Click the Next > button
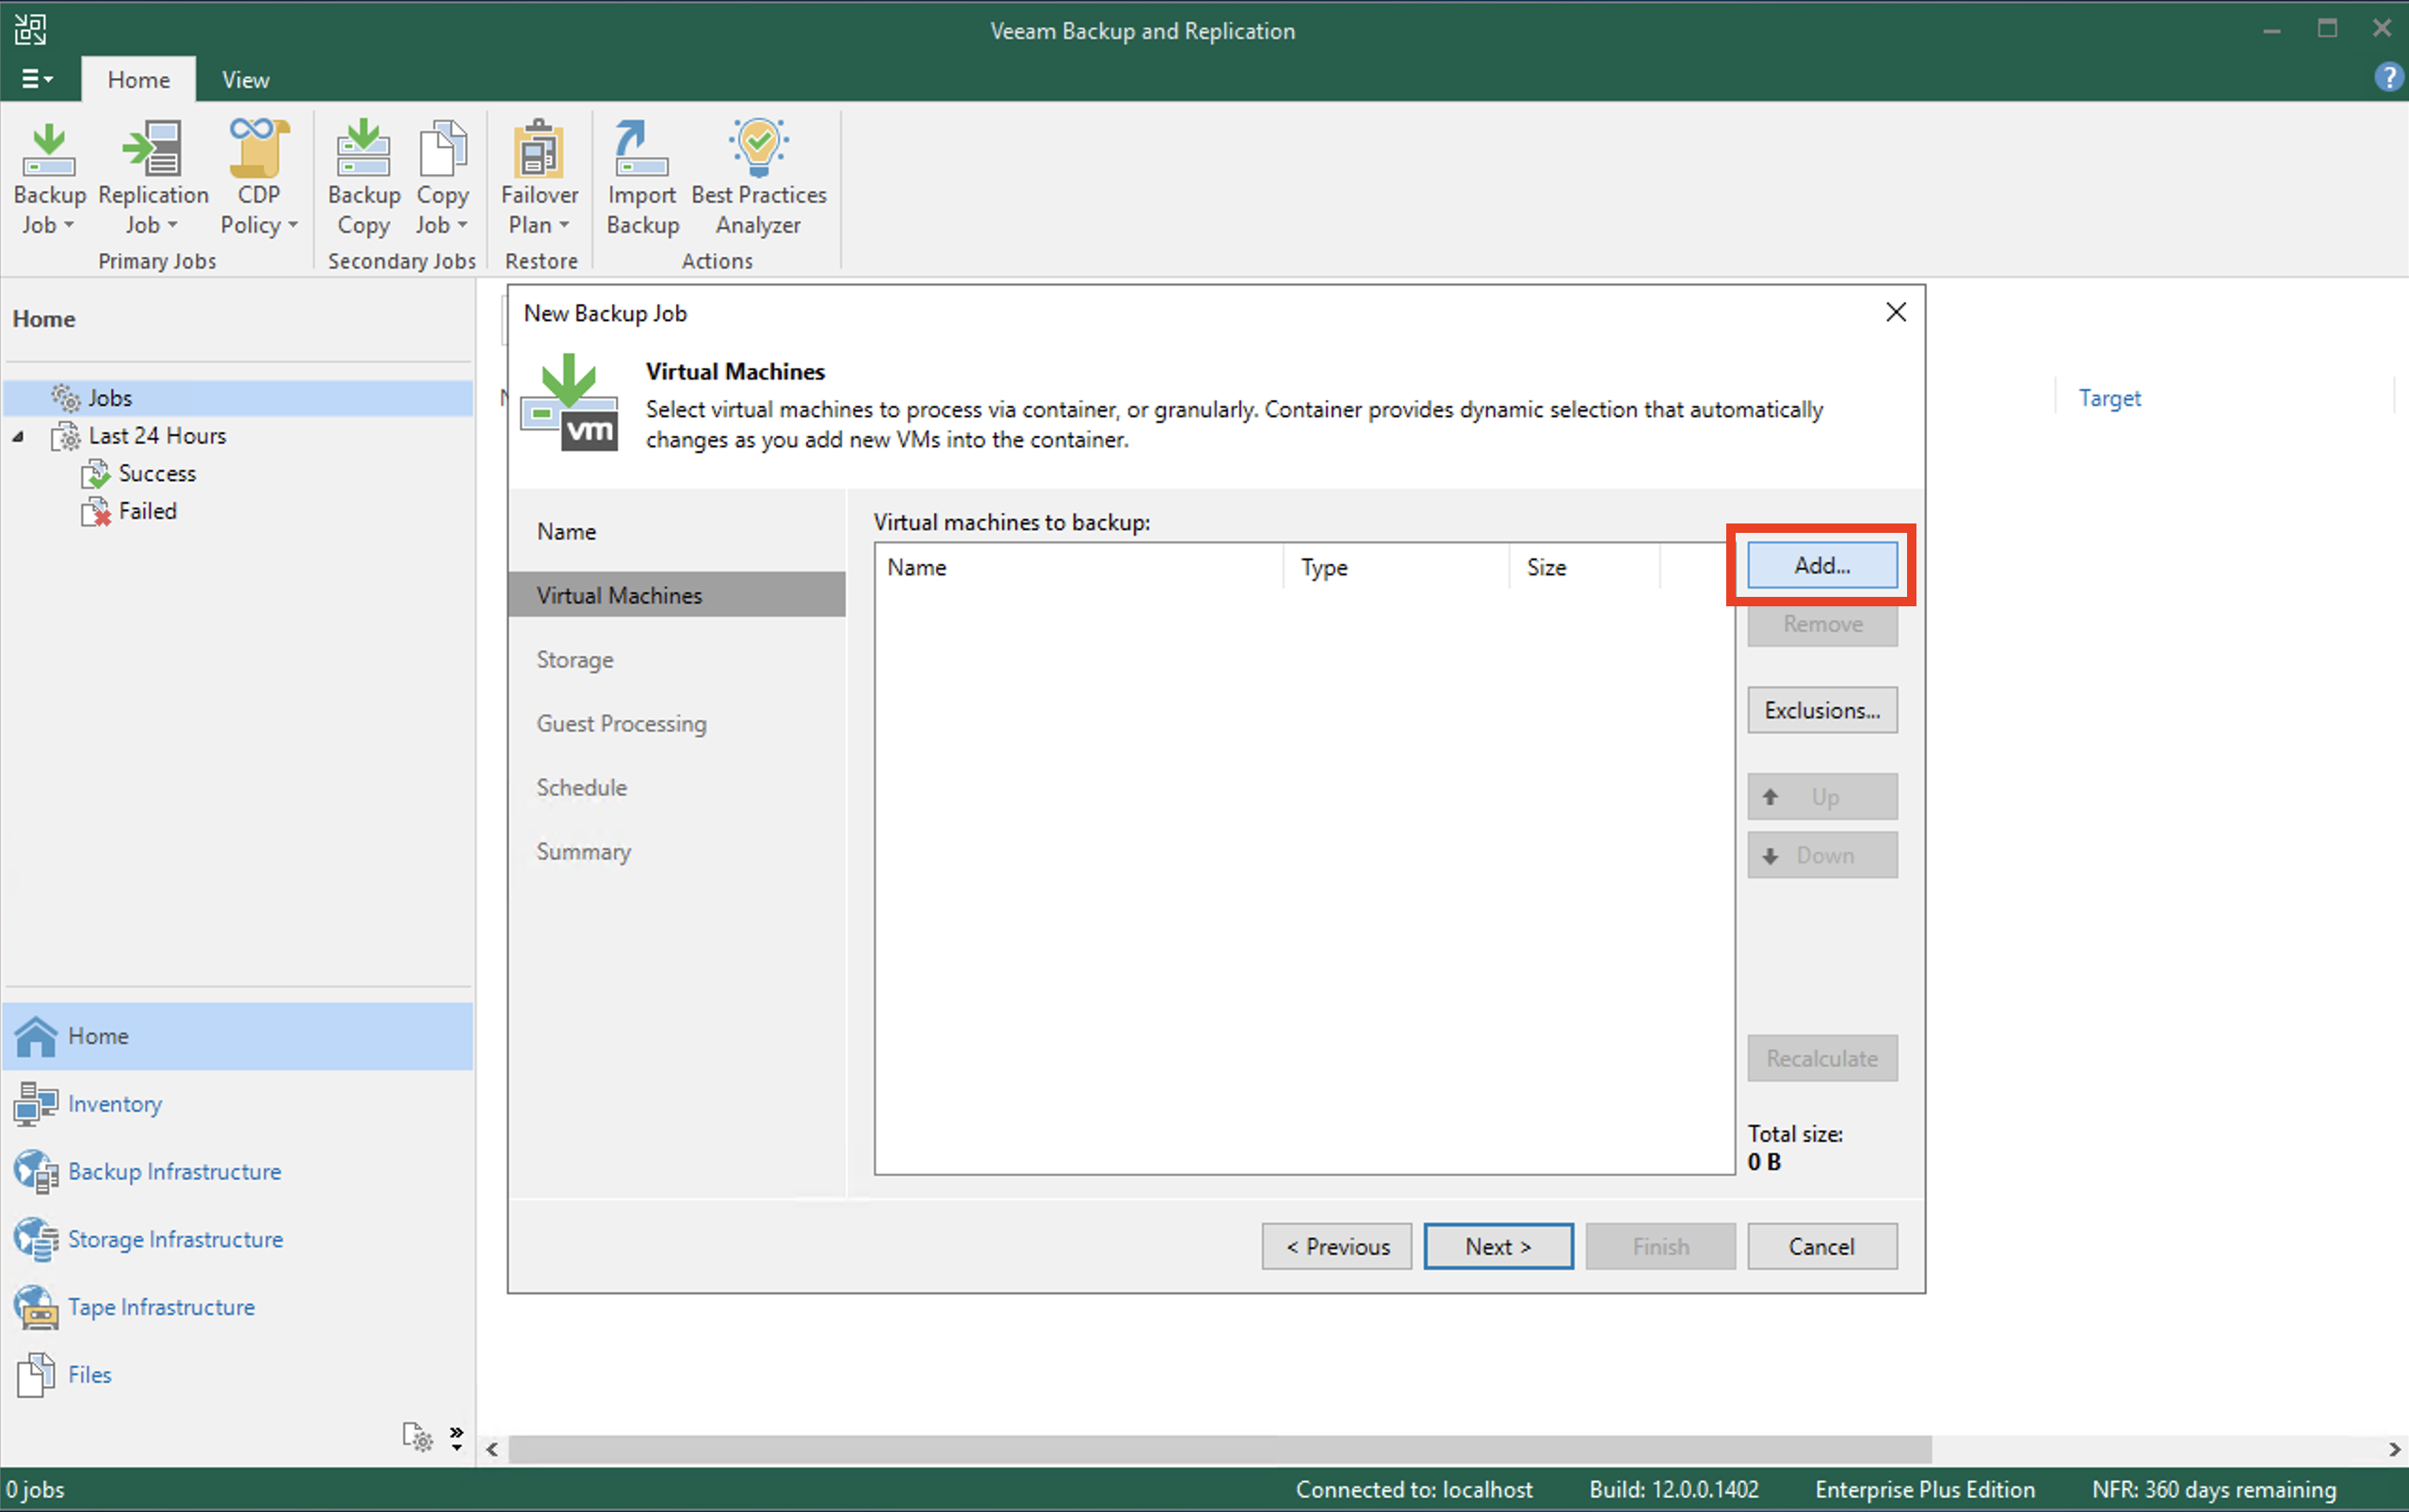This screenshot has height=1512, width=2409. (1497, 1246)
